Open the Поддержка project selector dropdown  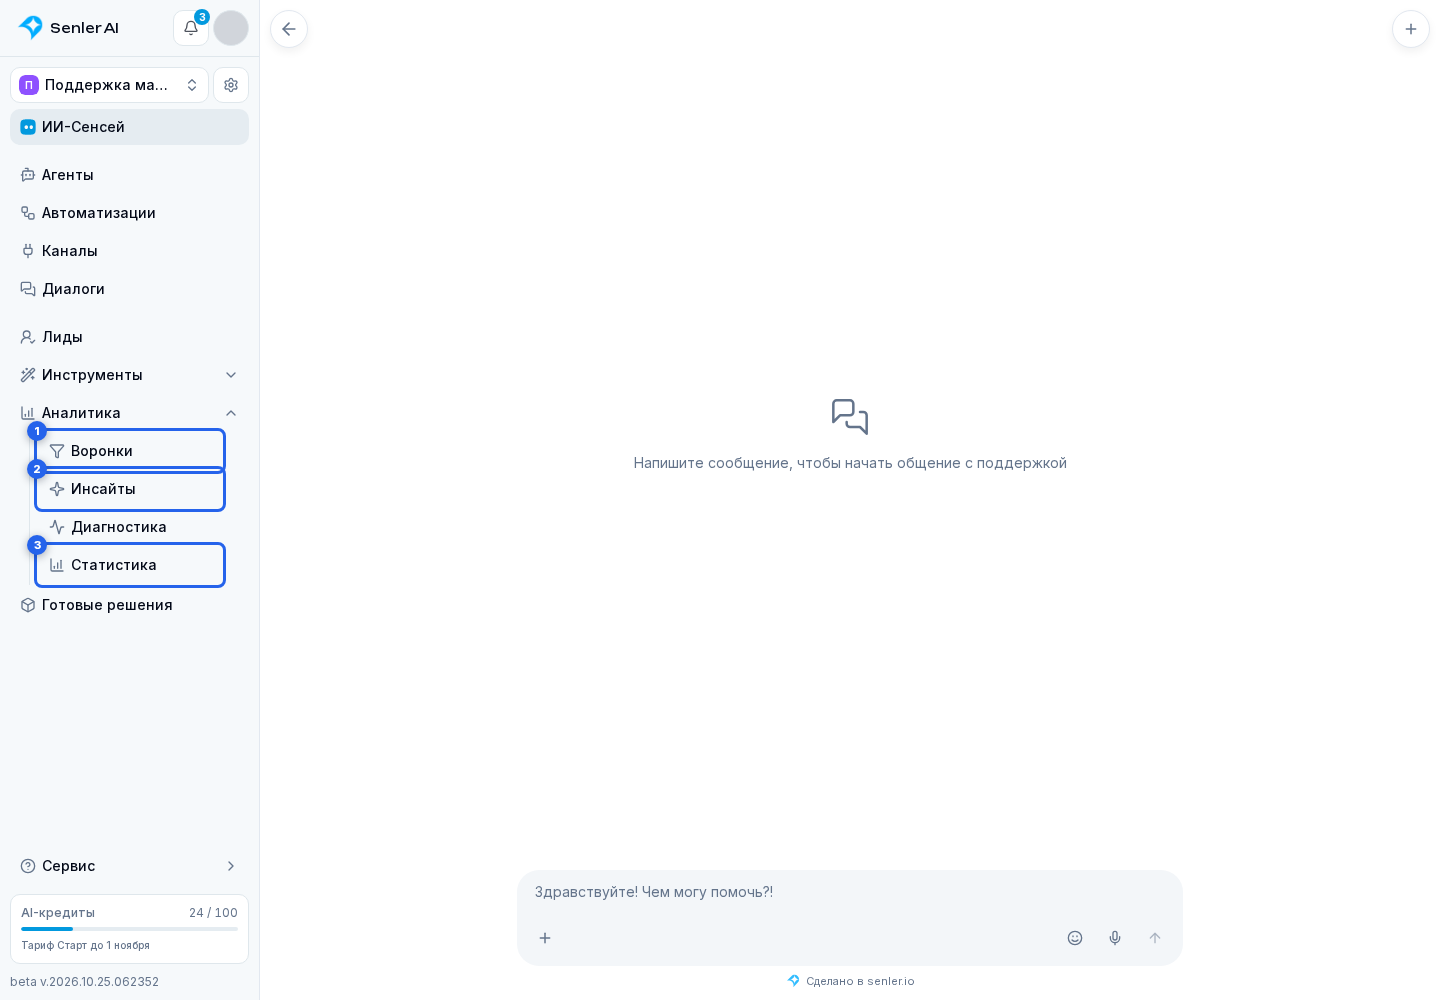[109, 85]
